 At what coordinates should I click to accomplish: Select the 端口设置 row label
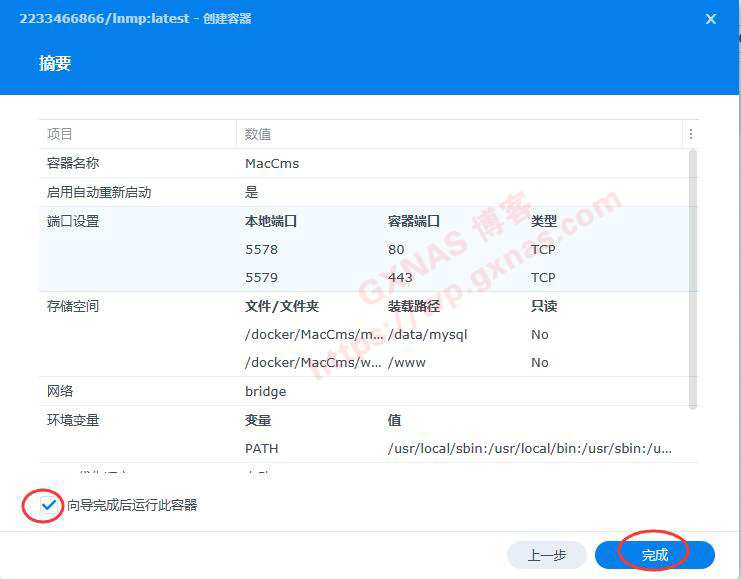73,221
